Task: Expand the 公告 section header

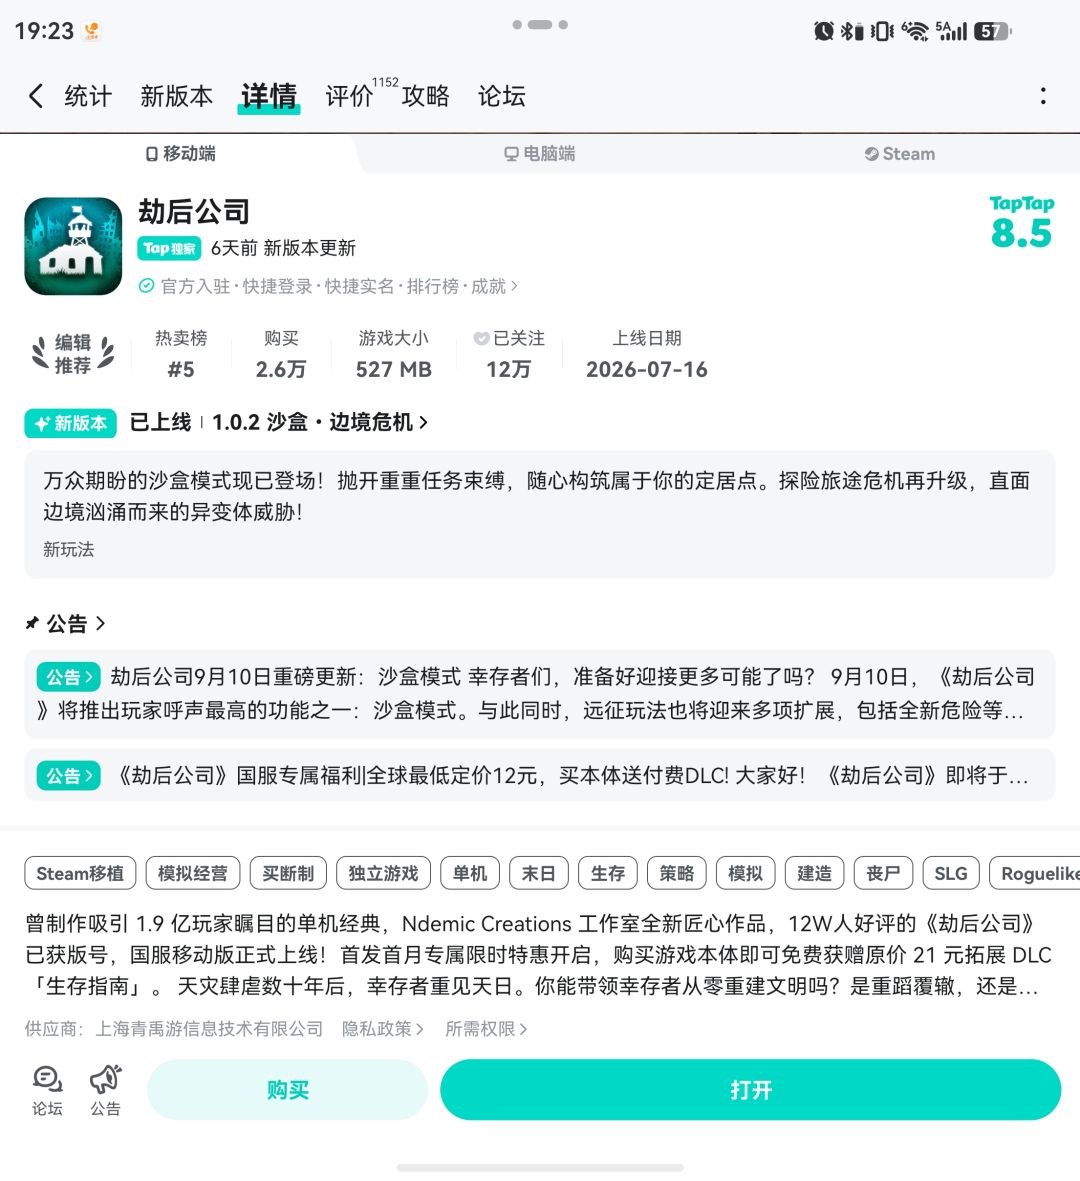Action: (x=66, y=624)
